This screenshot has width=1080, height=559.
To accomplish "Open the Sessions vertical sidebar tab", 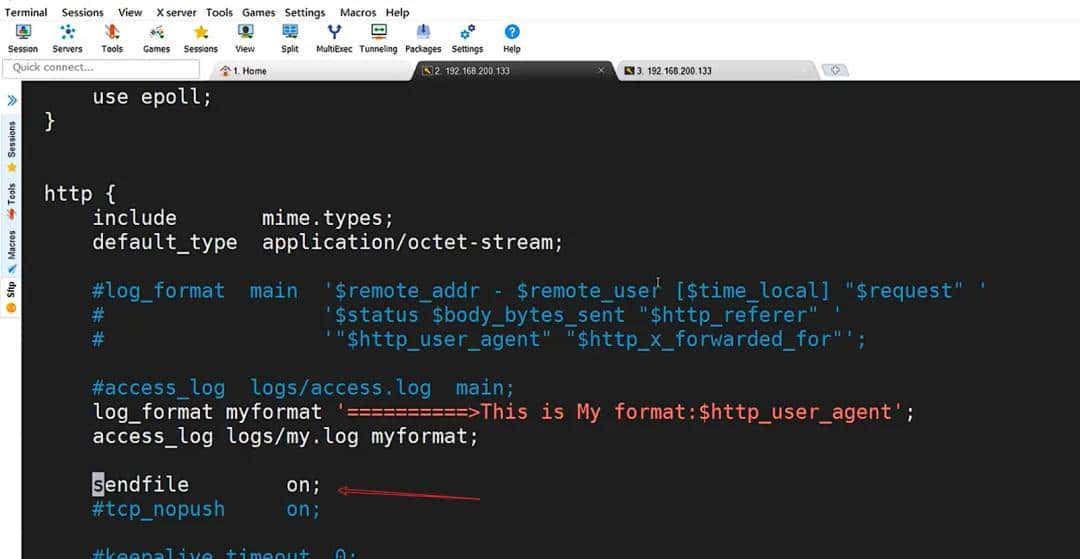I will 11,147.
